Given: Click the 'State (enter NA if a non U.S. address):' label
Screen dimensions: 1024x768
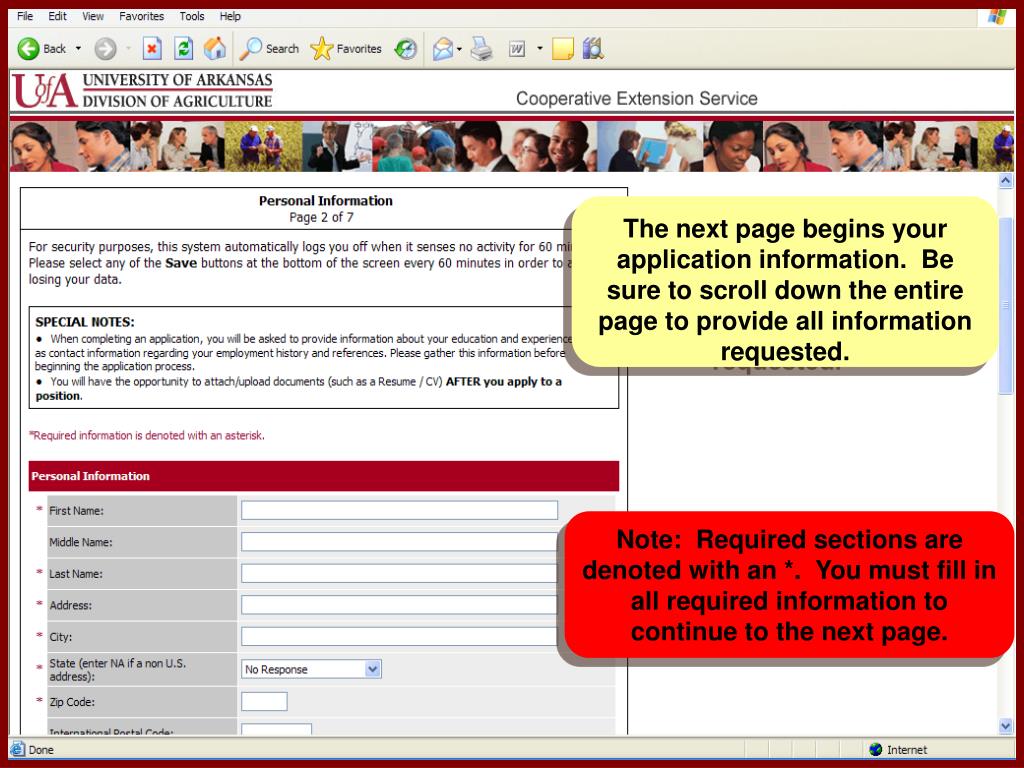Looking at the screenshot, I should coord(118,670).
